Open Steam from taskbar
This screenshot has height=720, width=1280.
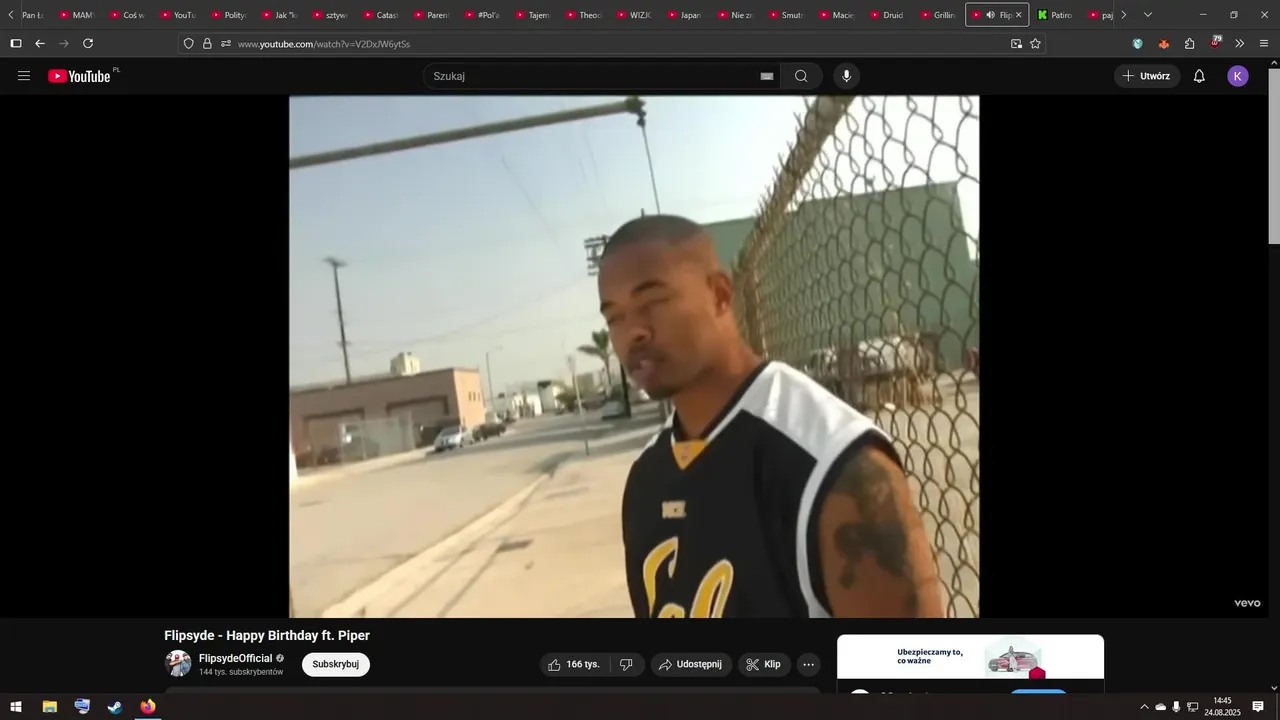(x=115, y=707)
